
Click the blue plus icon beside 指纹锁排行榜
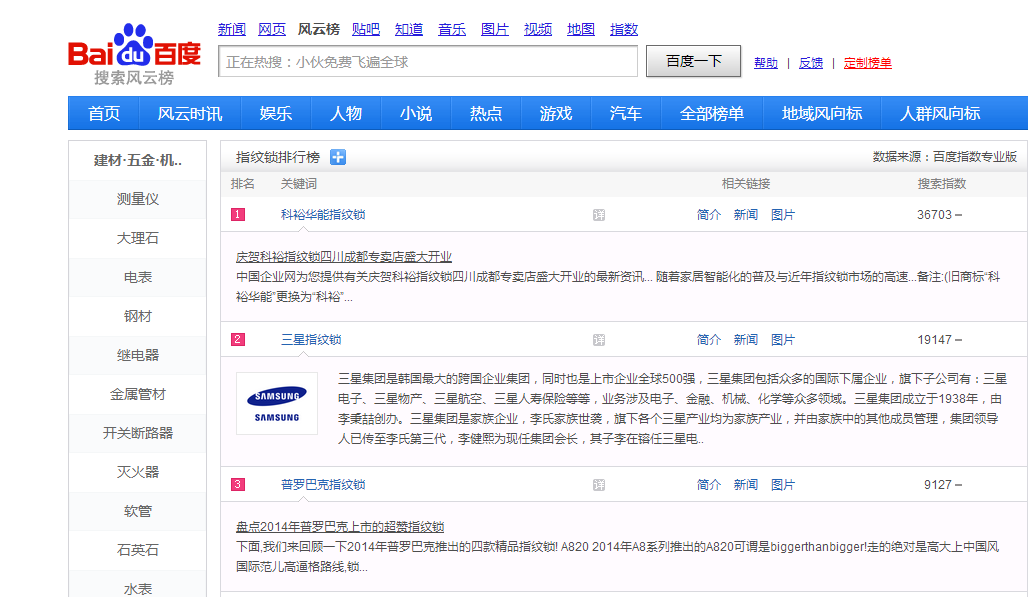[x=338, y=157]
